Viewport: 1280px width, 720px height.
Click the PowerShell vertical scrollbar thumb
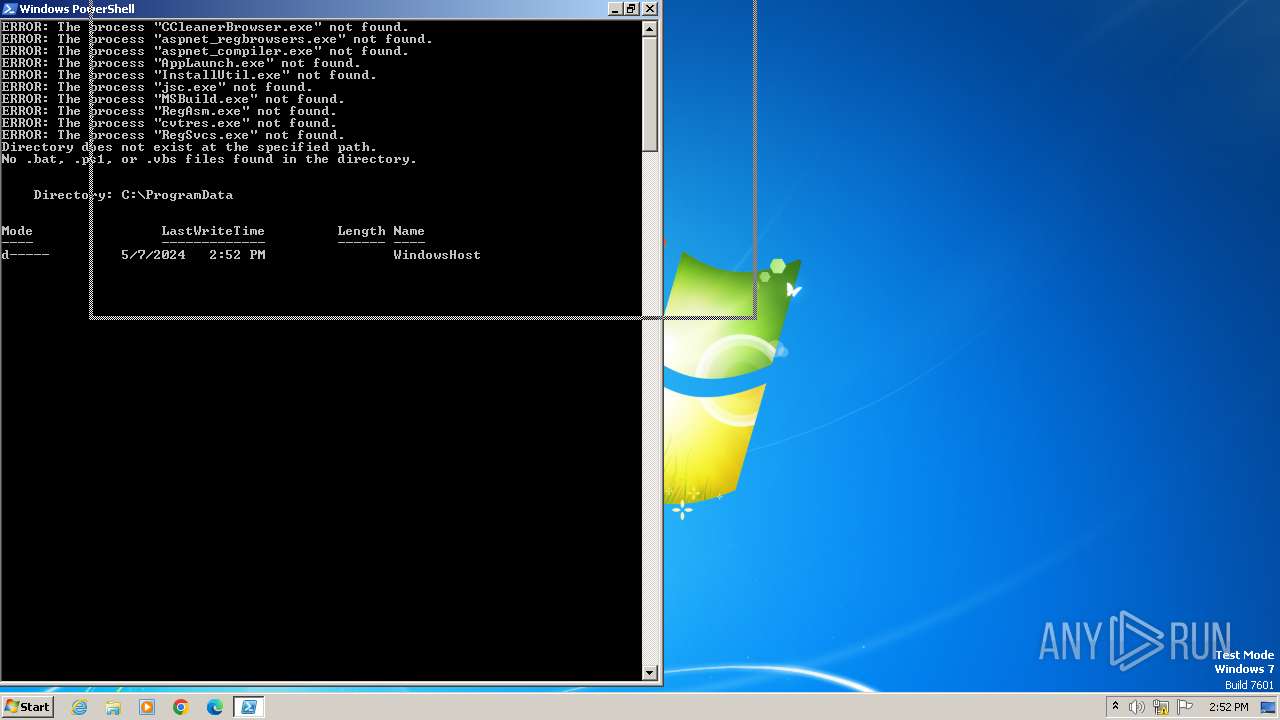click(650, 95)
